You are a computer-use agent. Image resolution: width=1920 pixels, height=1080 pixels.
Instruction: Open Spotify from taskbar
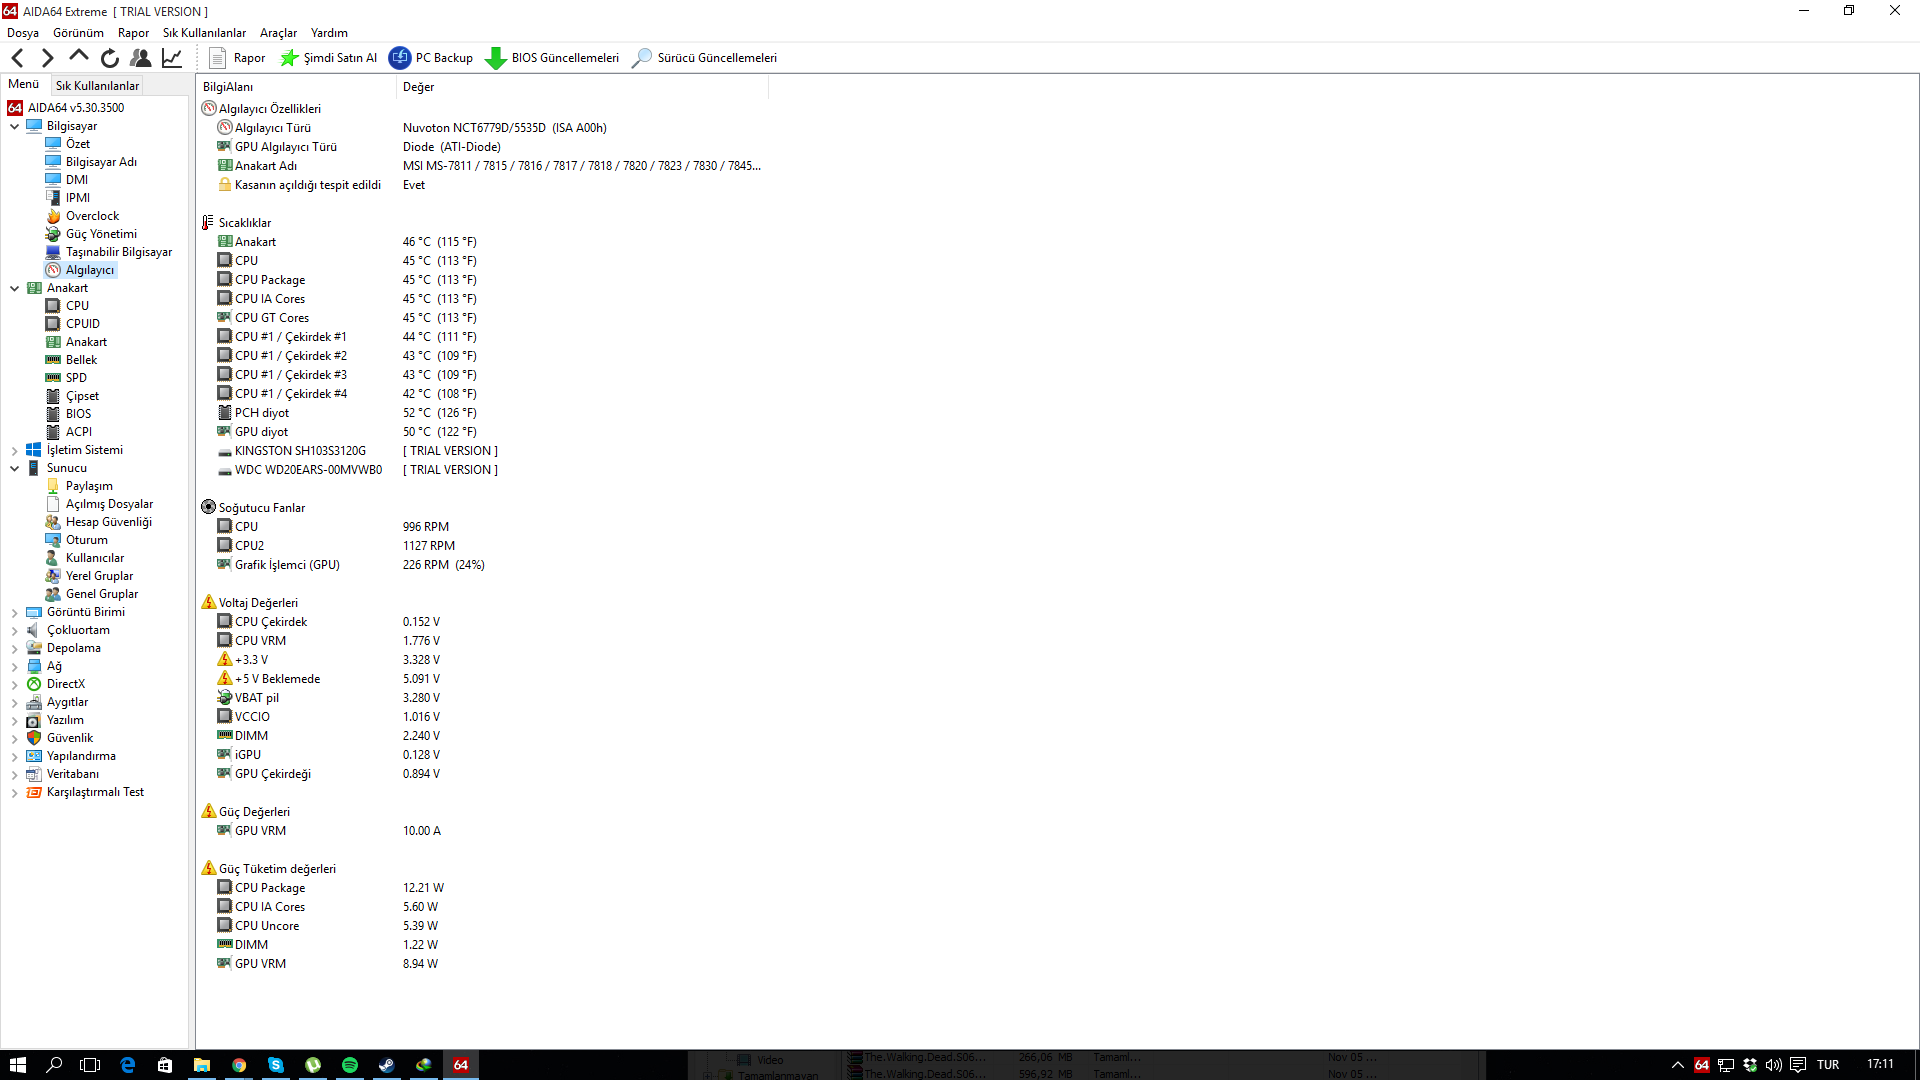point(350,1065)
